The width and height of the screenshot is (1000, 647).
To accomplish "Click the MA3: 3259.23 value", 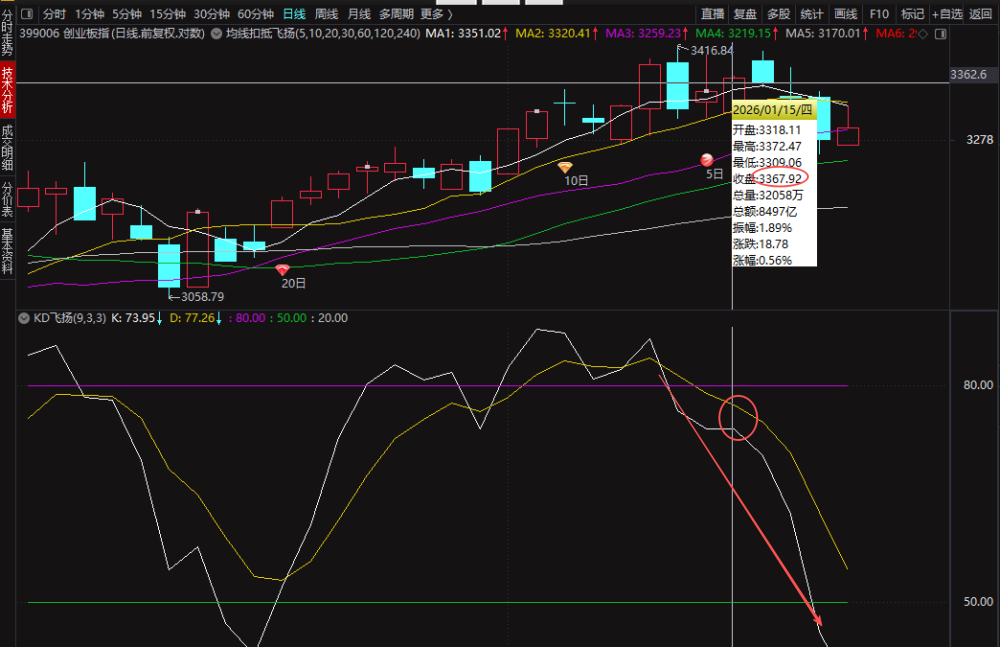I will coord(643,33).
